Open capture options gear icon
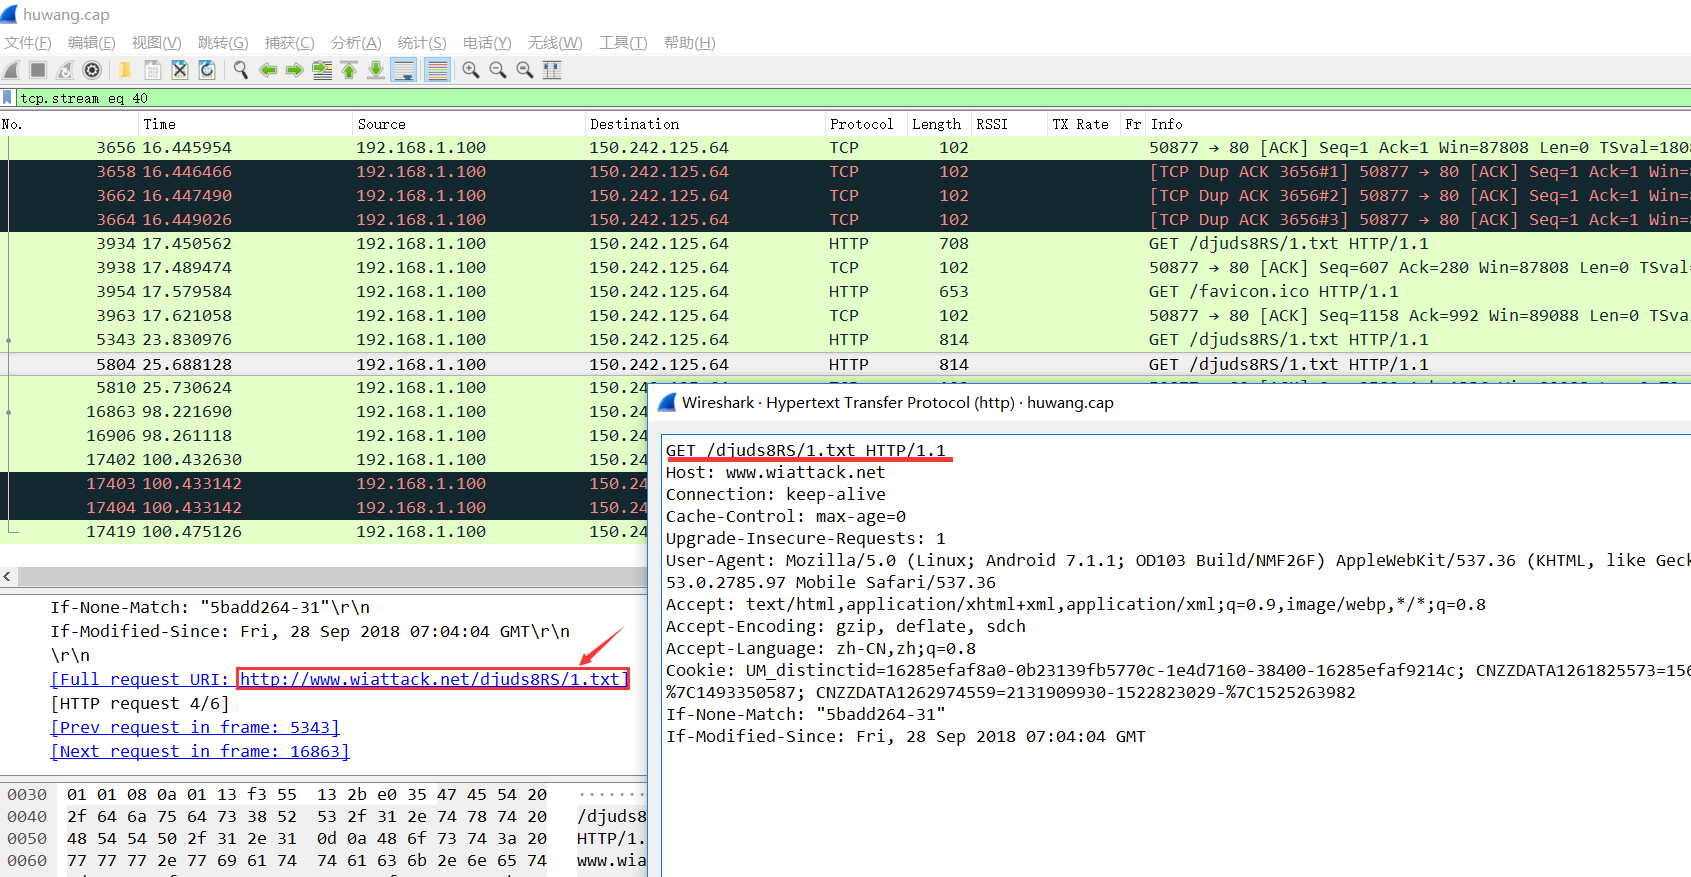The image size is (1691, 877). [x=92, y=70]
